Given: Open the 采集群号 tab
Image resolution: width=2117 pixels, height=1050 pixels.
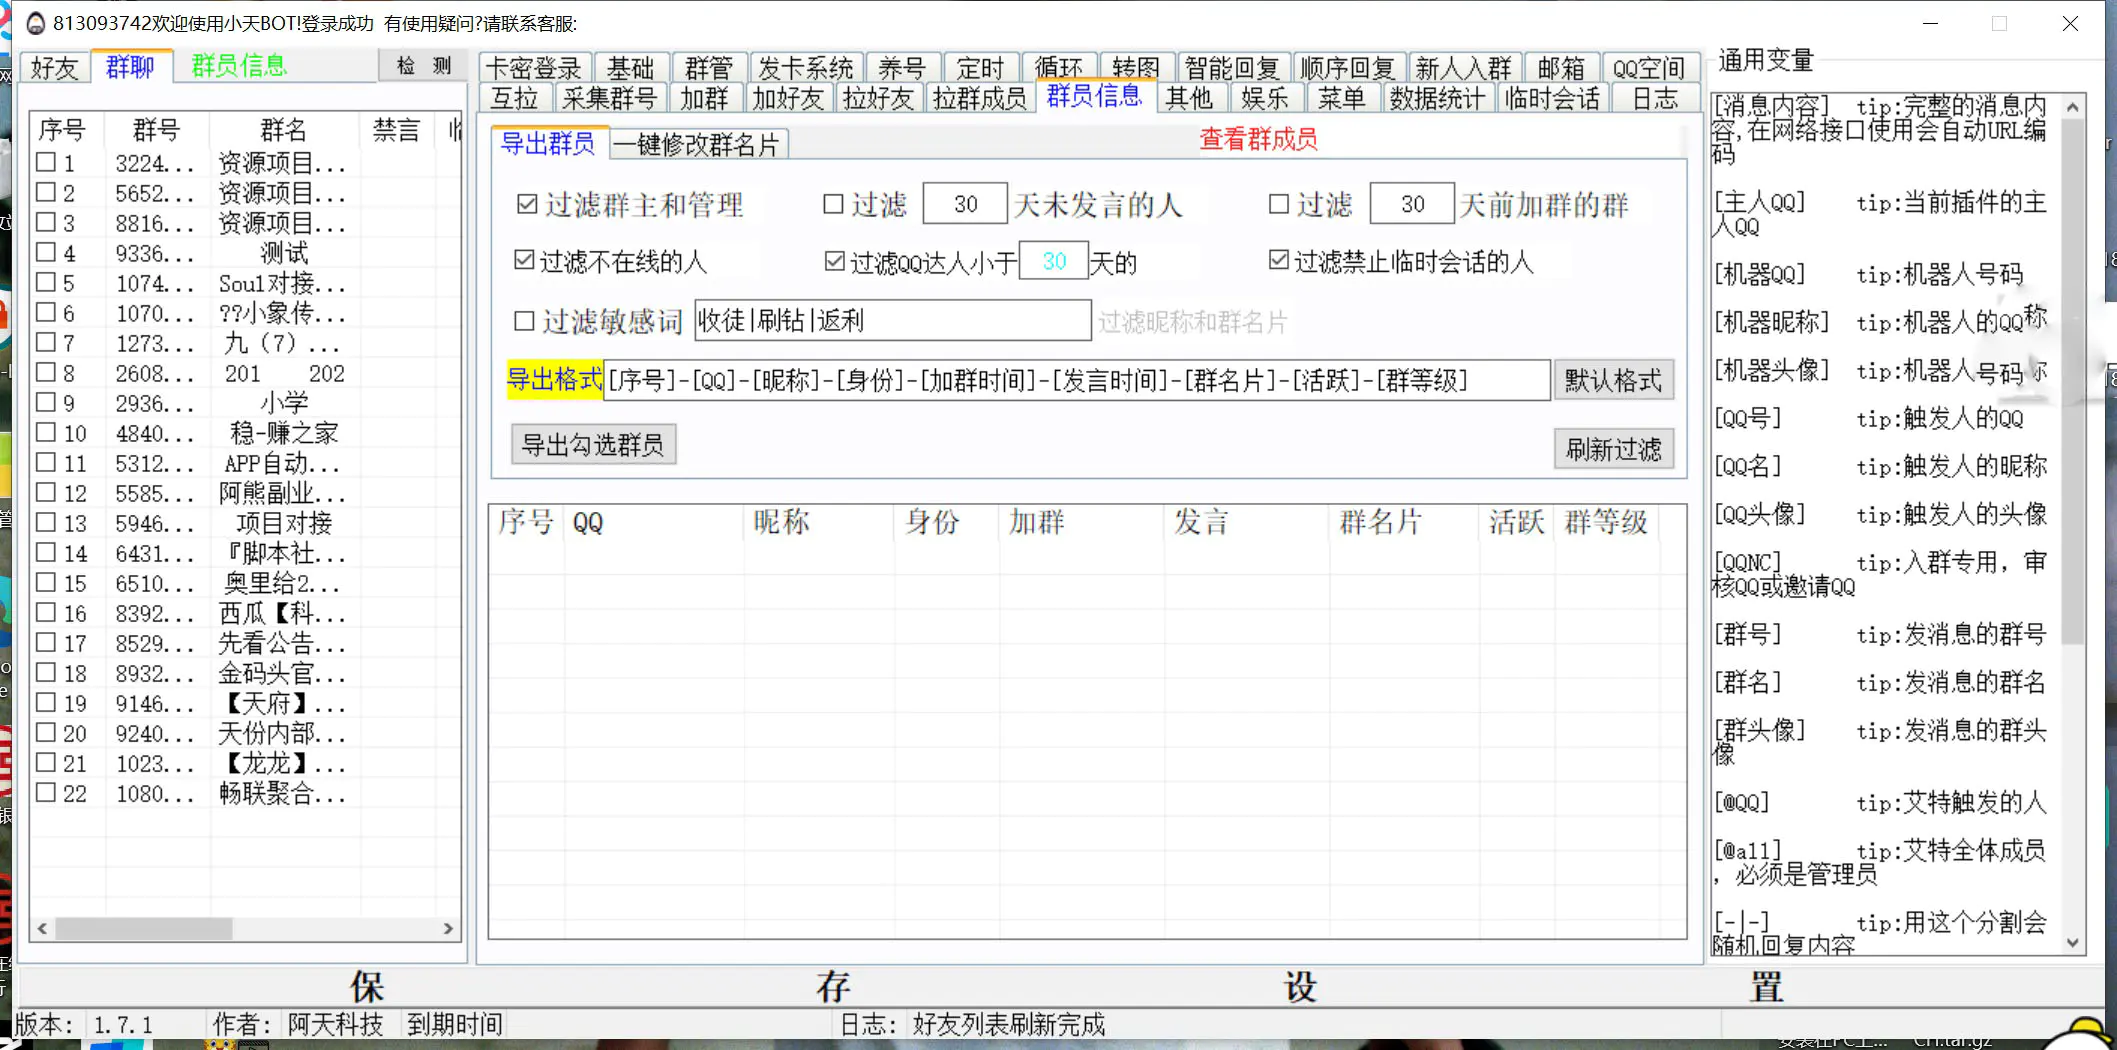Looking at the screenshot, I should tap(608, 98).
